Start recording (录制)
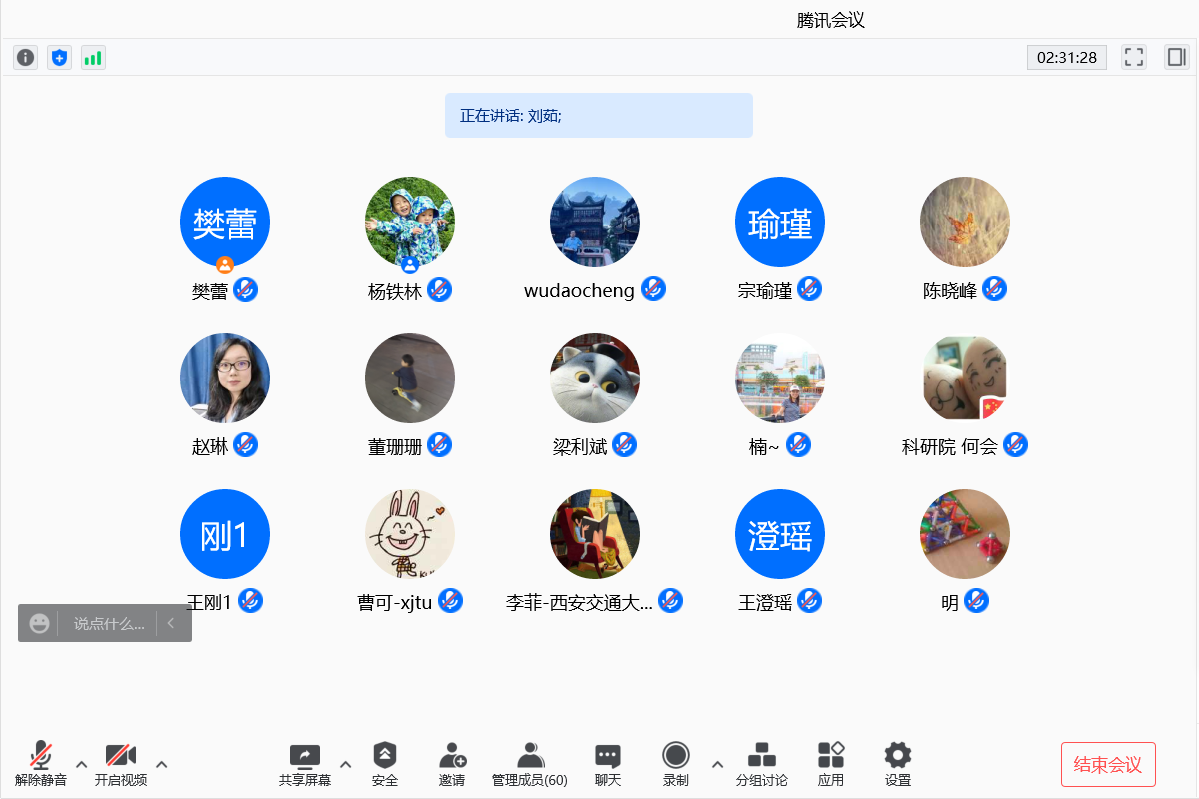Viewport: 1199px width, 799px height. (676, 764)
